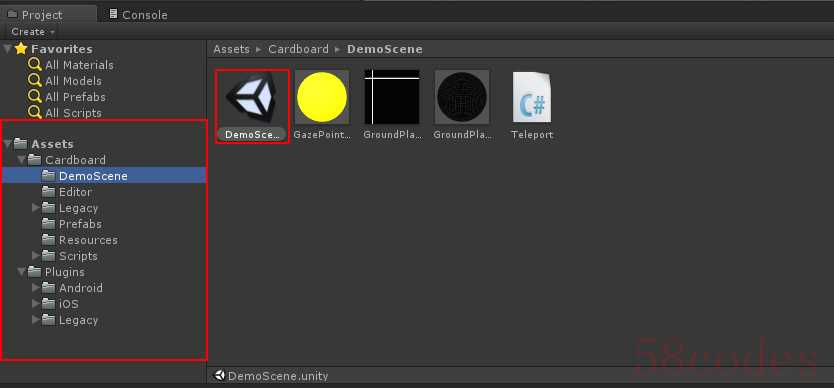Click the All Prefabs search icon
This screenshot has height=388, width=834.
[x=35, y=96]
